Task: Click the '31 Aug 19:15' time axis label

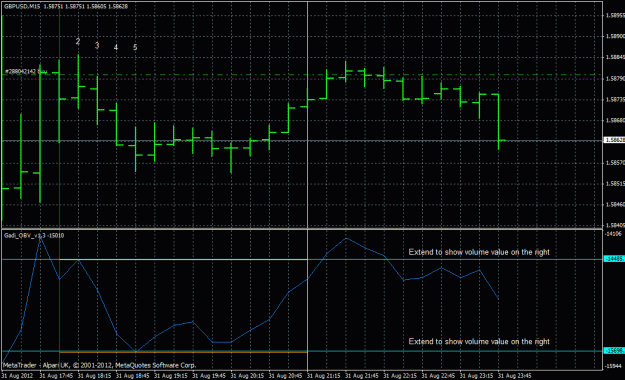Action: [x=171, y=376]
